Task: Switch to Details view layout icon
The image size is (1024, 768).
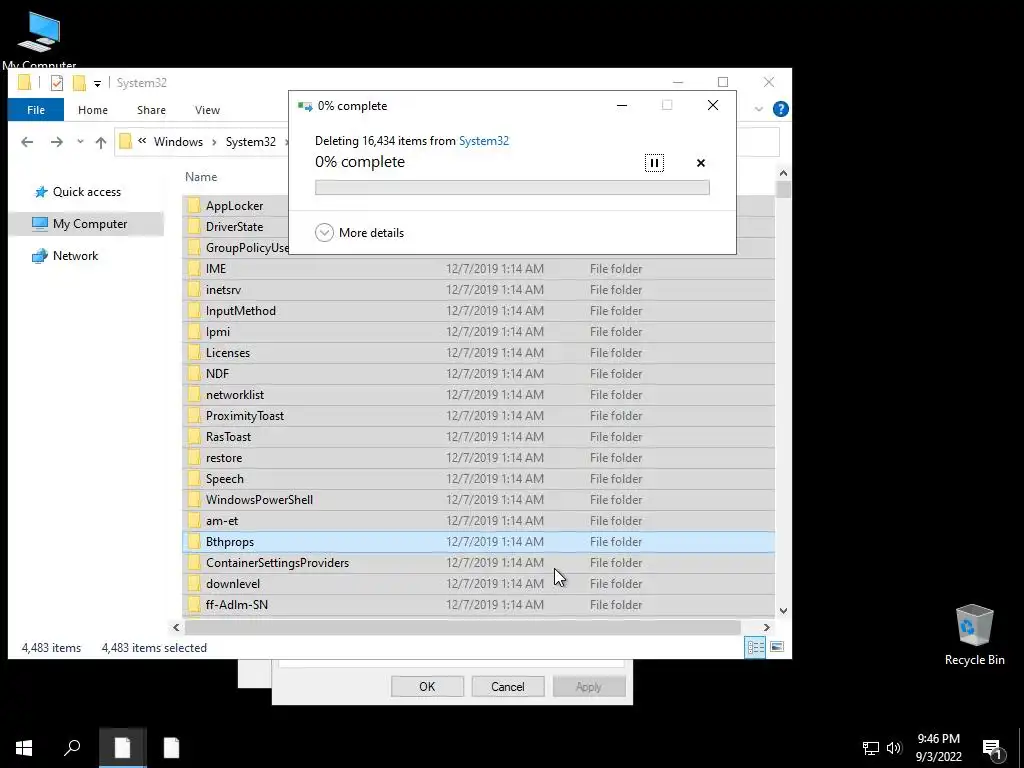Action: [x=756, y=647]
